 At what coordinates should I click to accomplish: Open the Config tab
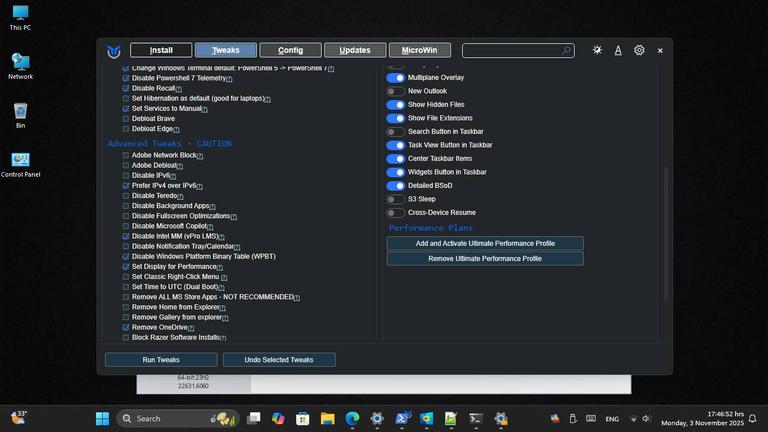[290, 50]
